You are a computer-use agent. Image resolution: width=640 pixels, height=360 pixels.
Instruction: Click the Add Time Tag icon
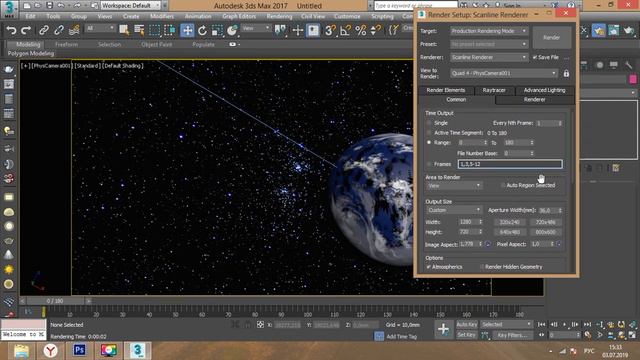point(379,336)
